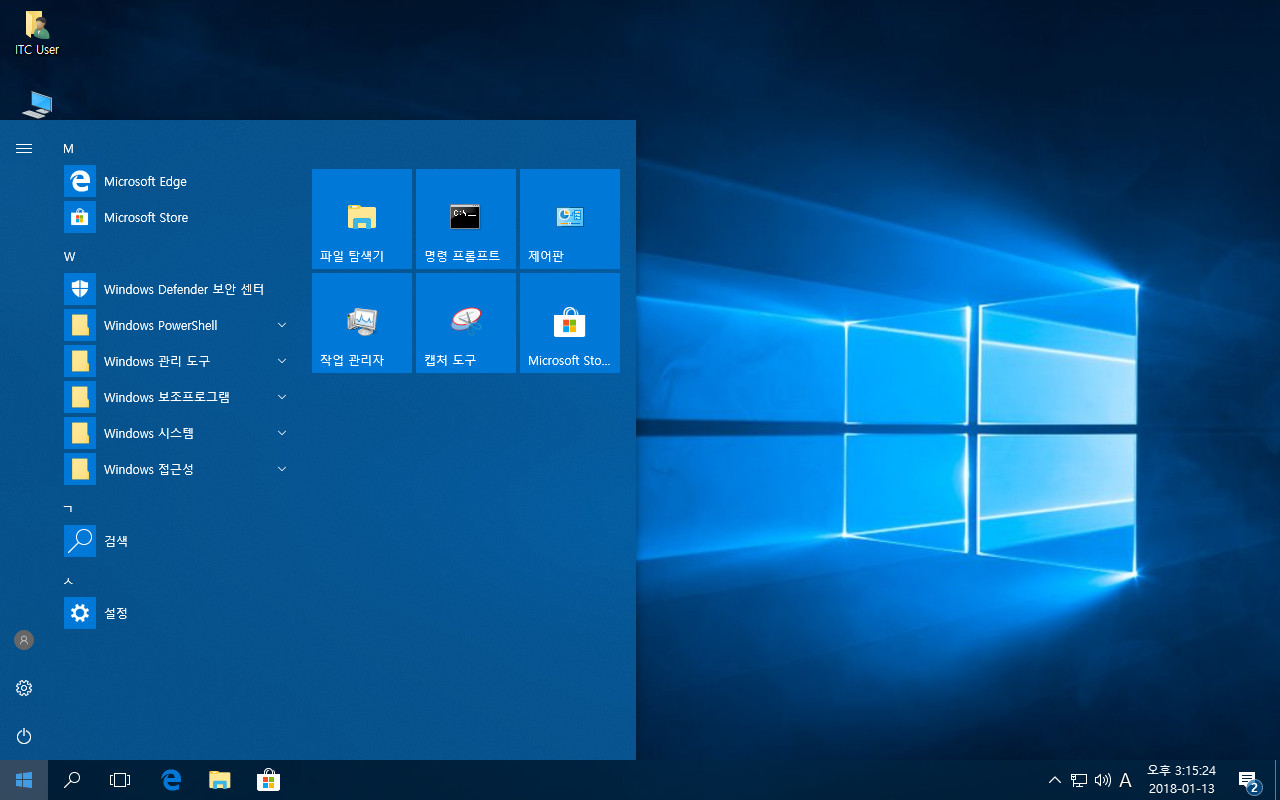This screenshot has height=800, width=1280.
Task: Expand the Windows PowerShell chevron
Action: [282, 325]
